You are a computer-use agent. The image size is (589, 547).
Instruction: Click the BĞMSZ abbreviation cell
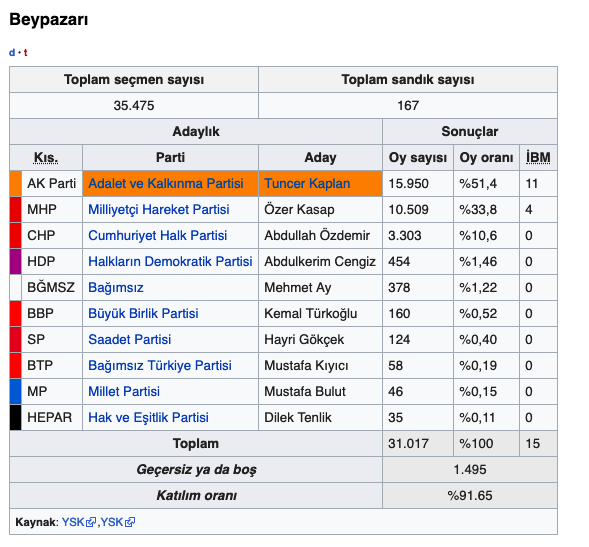point(51,287)
